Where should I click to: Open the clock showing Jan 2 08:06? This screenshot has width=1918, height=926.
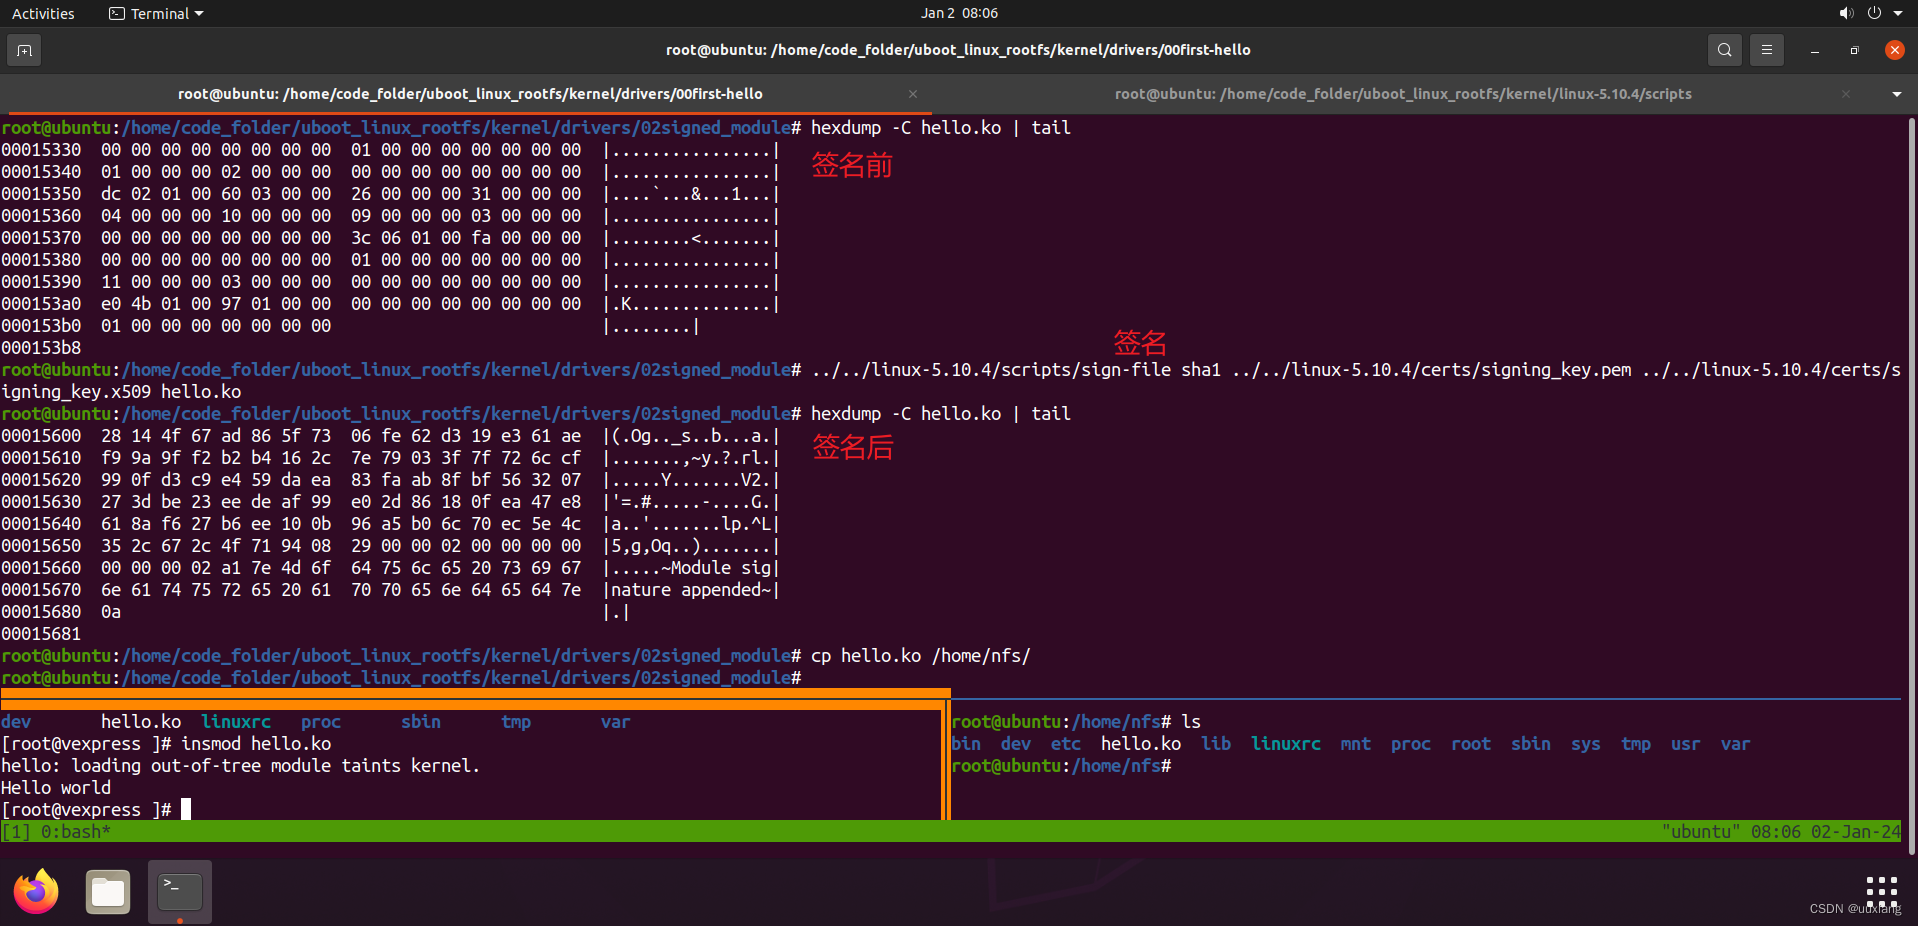click(959, 13)
